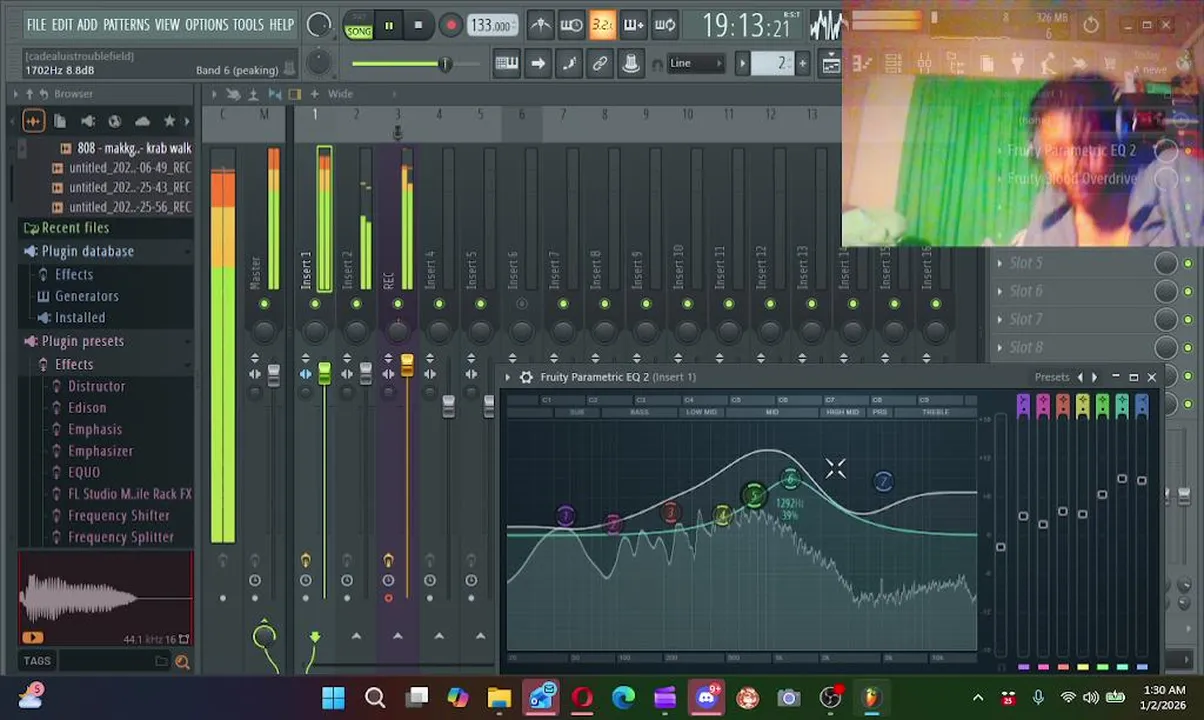Select the link chain icon in toolbar
1204x720 pixels.
click(600, 64)
